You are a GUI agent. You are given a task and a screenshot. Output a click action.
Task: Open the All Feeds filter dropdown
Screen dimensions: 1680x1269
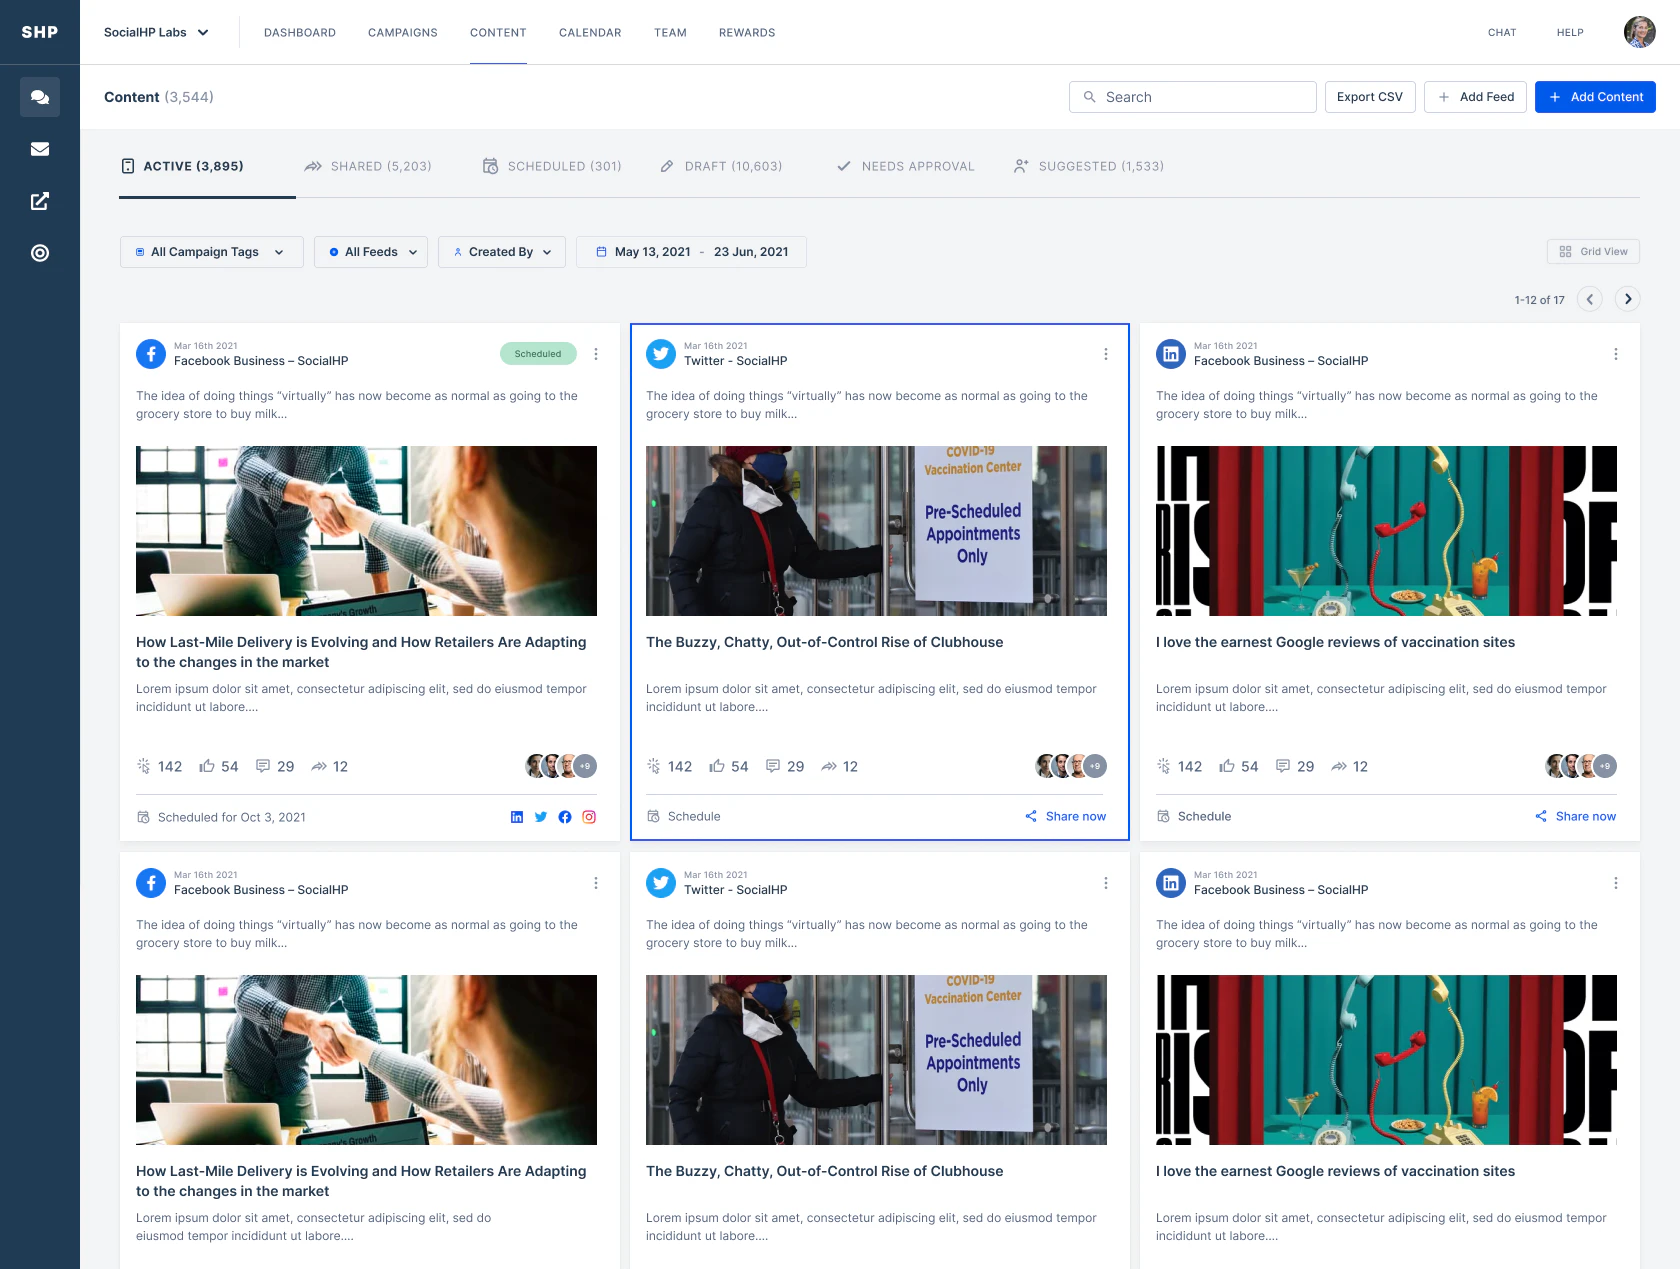pyautogui.click(x=370, y=251)
